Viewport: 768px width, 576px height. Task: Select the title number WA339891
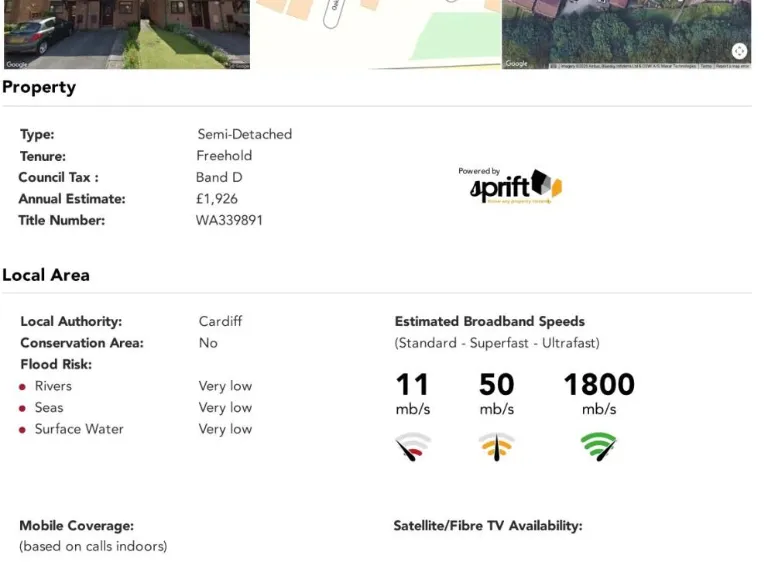229,220
